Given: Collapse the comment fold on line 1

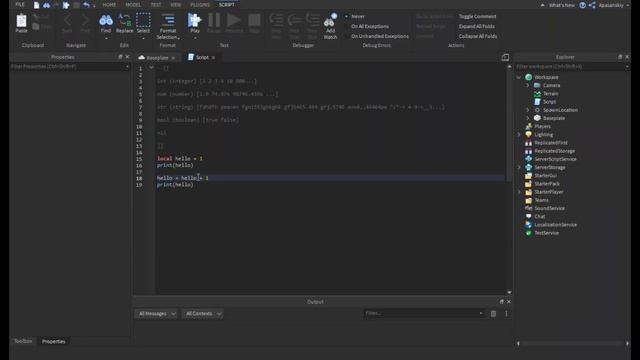Looking at the screenshot, I should (x=151, y=68).
